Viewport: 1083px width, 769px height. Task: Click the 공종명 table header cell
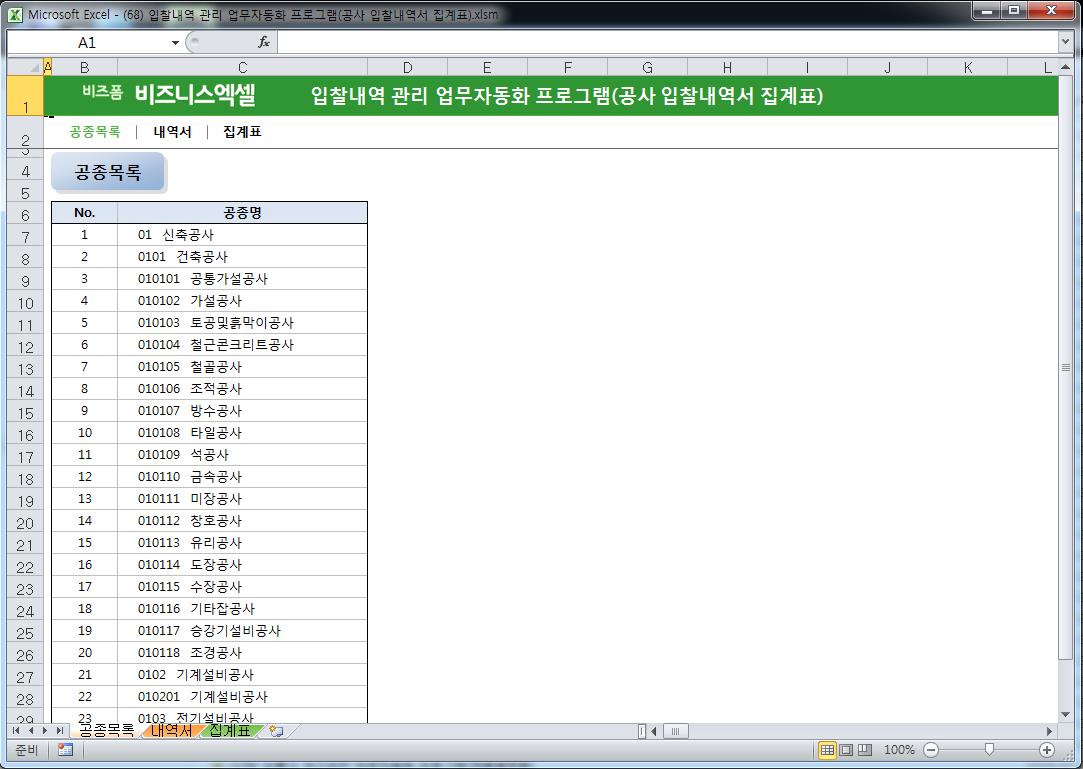tap(242, 213)
